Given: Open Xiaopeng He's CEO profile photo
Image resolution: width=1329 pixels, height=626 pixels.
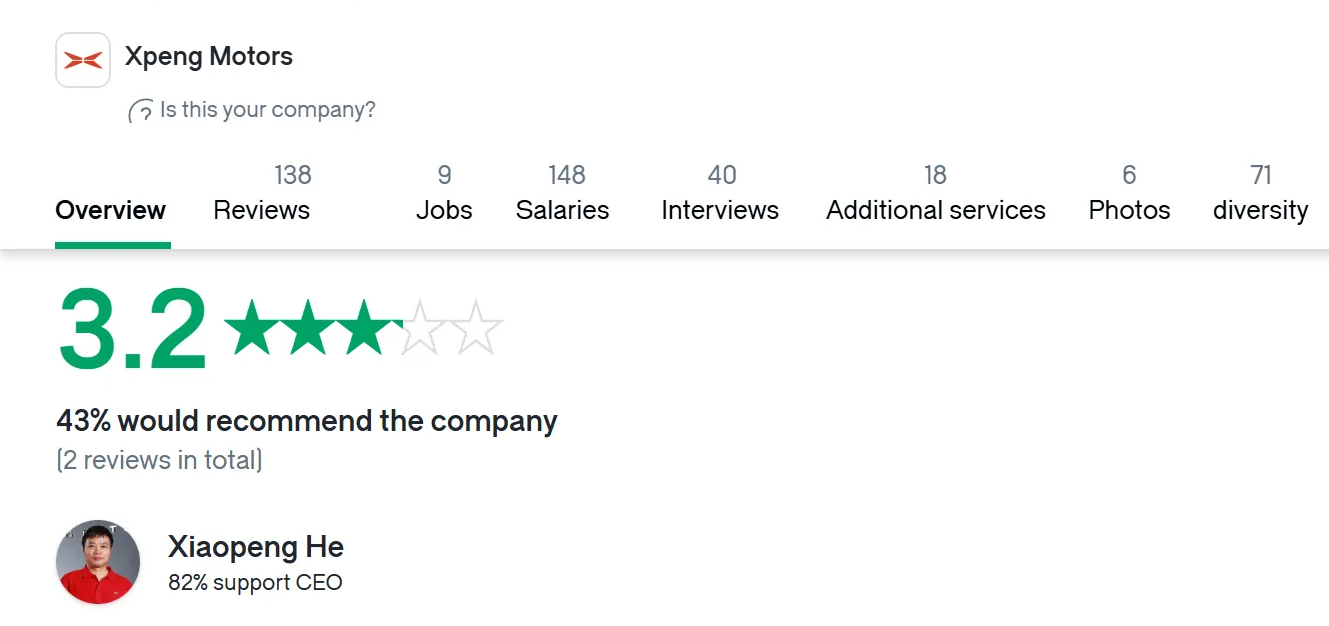Looking at the screenshot, I should [98, 562].
